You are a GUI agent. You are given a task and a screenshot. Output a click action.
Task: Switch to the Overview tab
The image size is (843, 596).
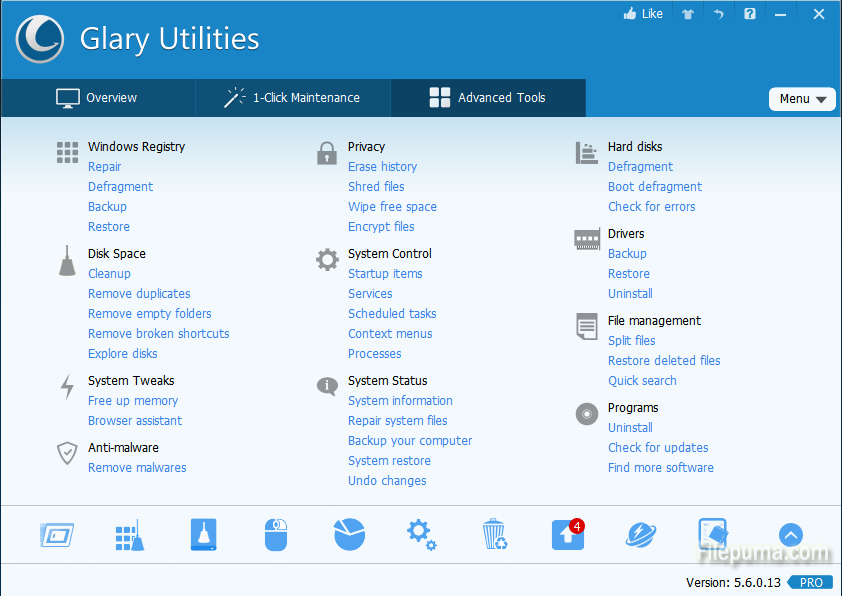click(97, 98)
